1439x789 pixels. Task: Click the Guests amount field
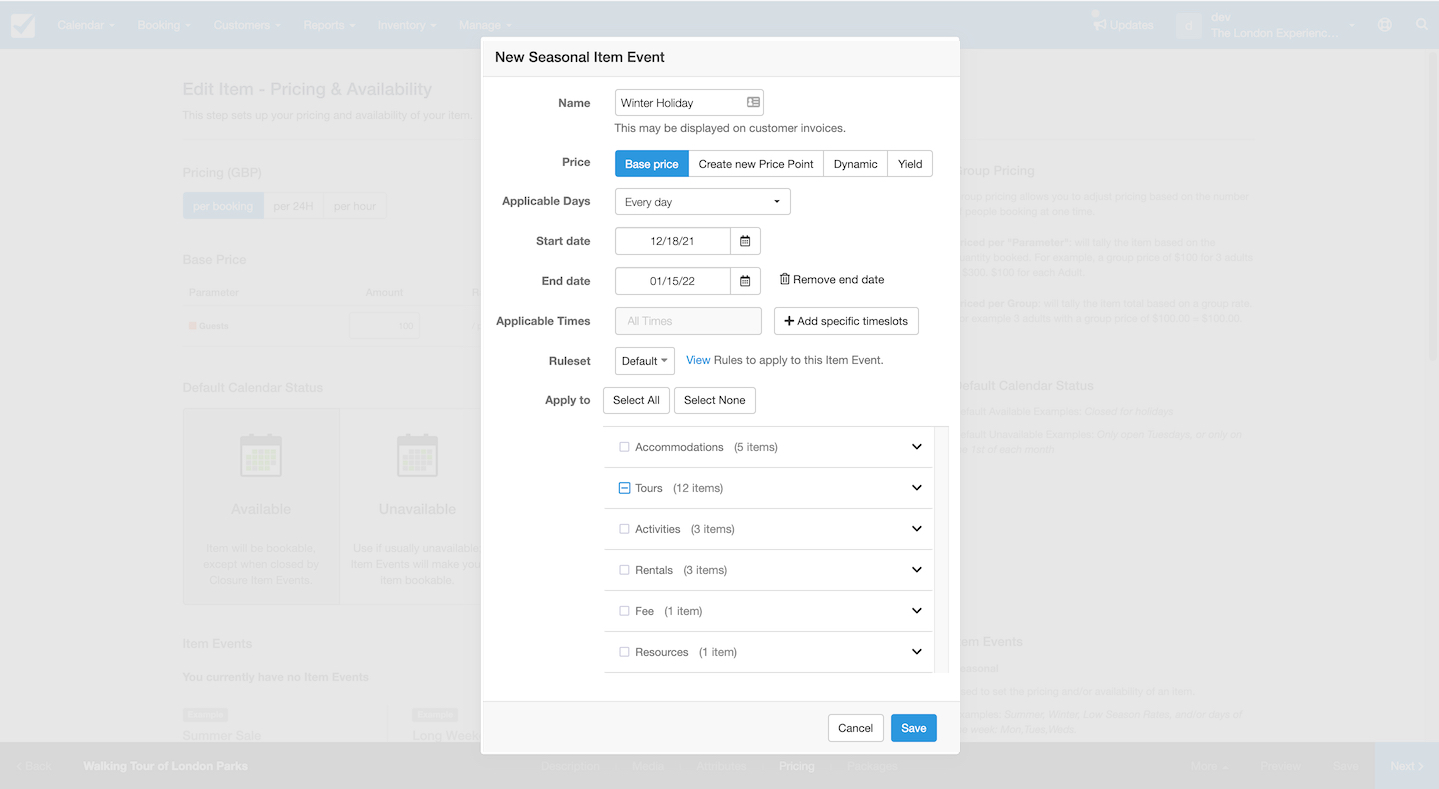[384, 326]
